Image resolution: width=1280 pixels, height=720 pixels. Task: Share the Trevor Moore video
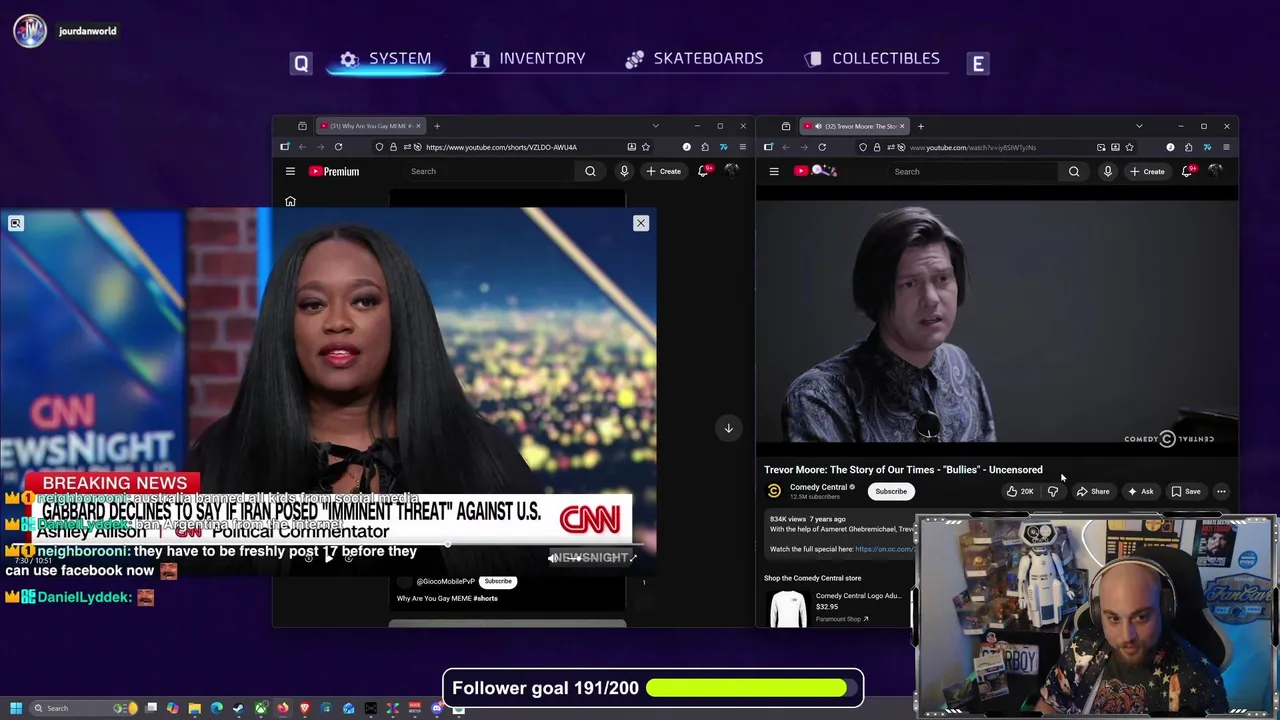1093,491
